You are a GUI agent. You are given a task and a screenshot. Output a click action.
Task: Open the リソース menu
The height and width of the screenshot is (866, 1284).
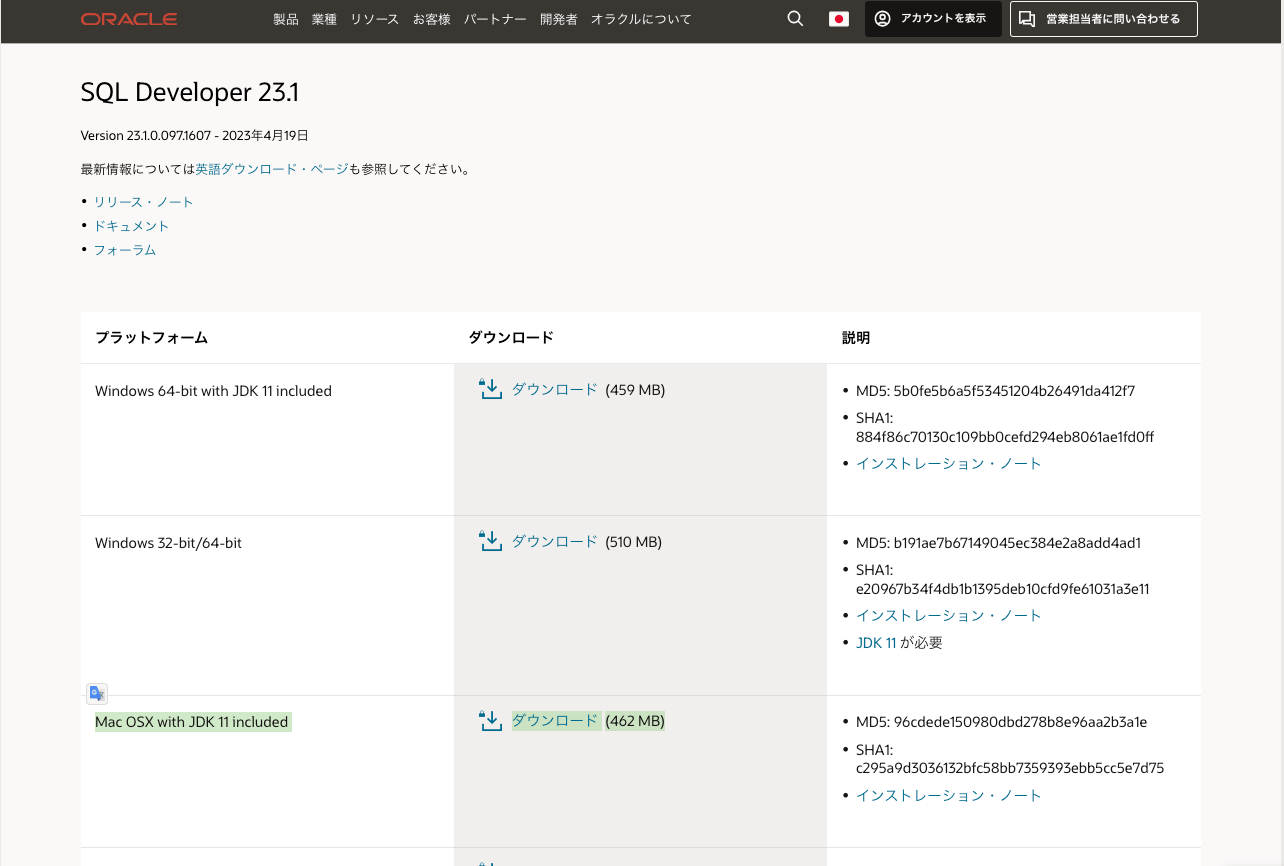tap(375, 19)
